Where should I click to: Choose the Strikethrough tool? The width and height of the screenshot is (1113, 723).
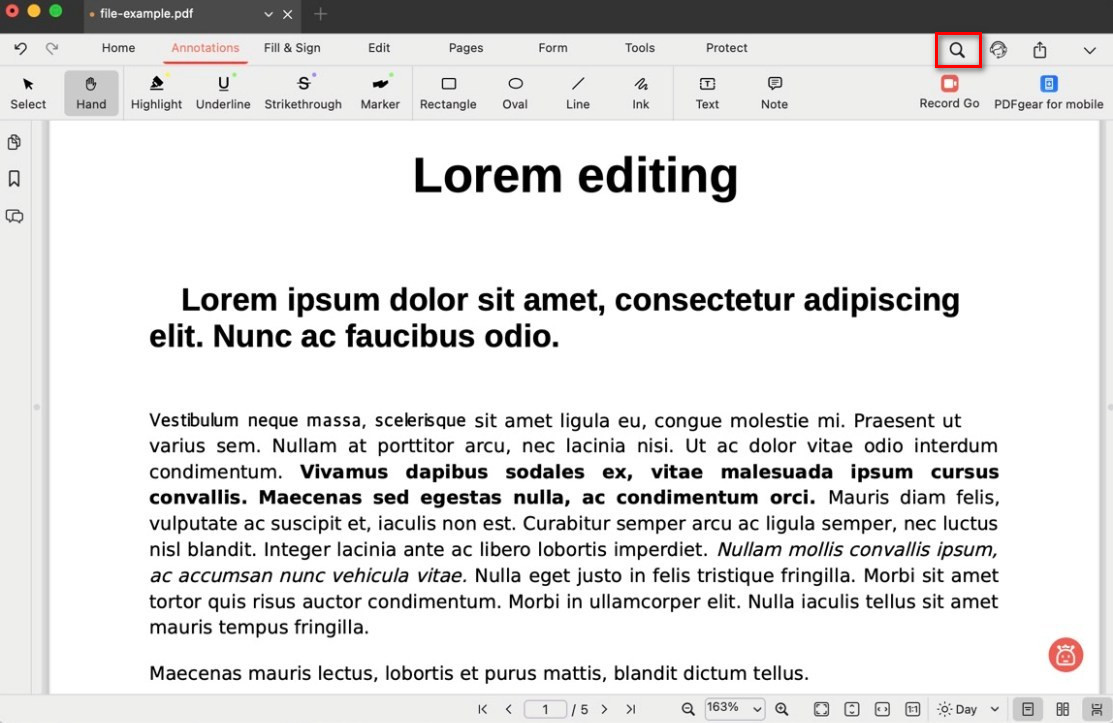(303, 92)
